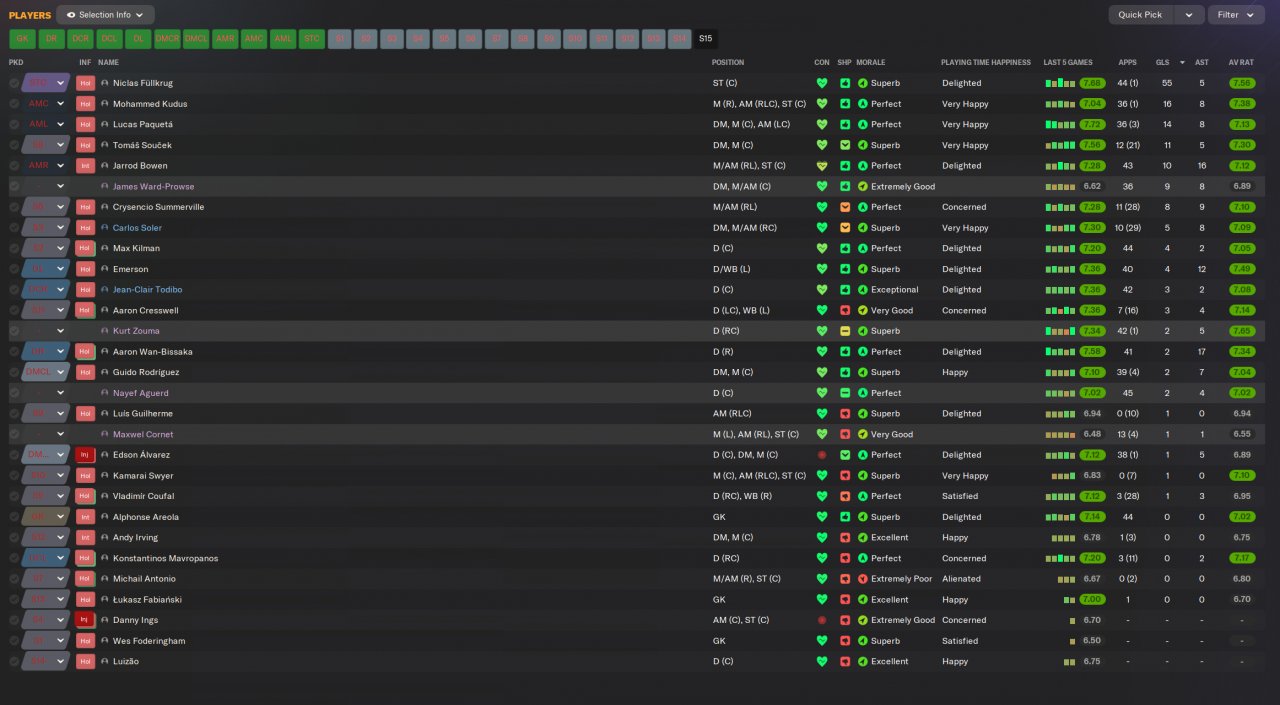Tick the pick checkbox for Luizão
Image resolution: width=1280 pixels, height=705 pixels.
tap(14, 662)
